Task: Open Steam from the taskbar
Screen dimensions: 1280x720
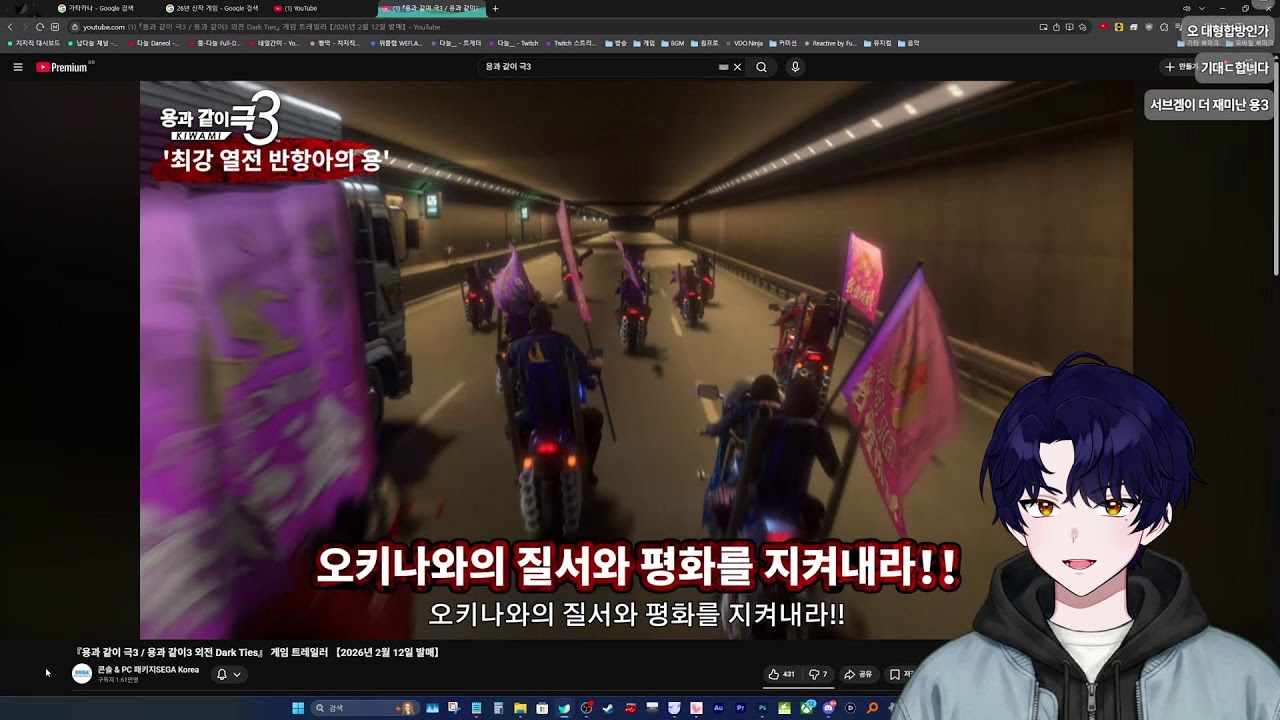Action: (x=608, y=708)
